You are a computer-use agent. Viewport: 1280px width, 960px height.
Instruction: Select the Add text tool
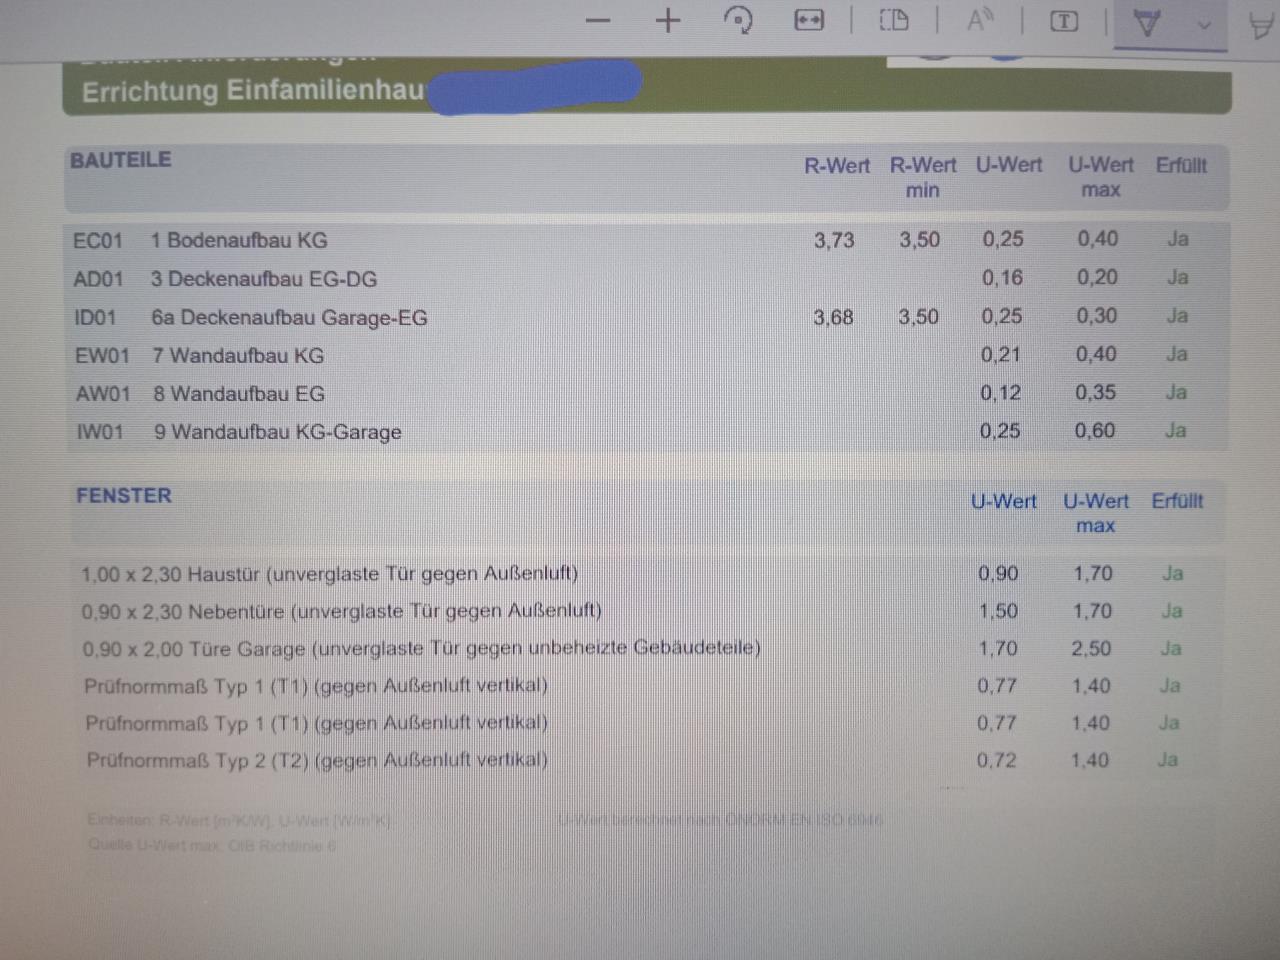(1064, 22)
